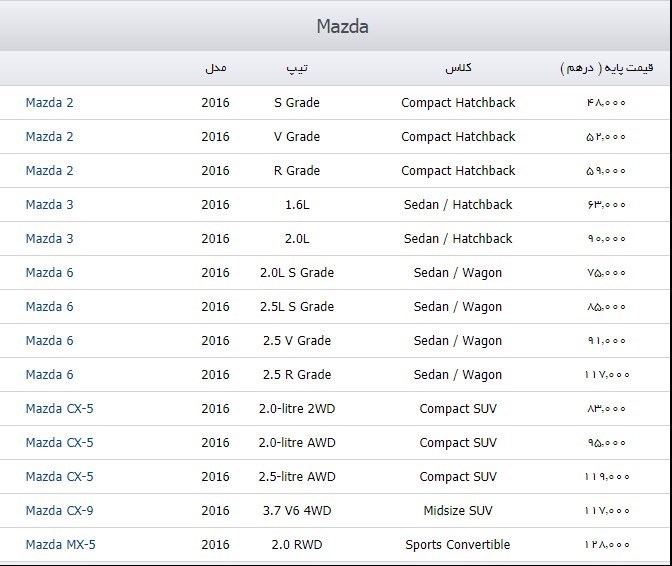
Task: Click the 59,000 price of Mazda 2 R Grade
Action: (x=607, y=171)
